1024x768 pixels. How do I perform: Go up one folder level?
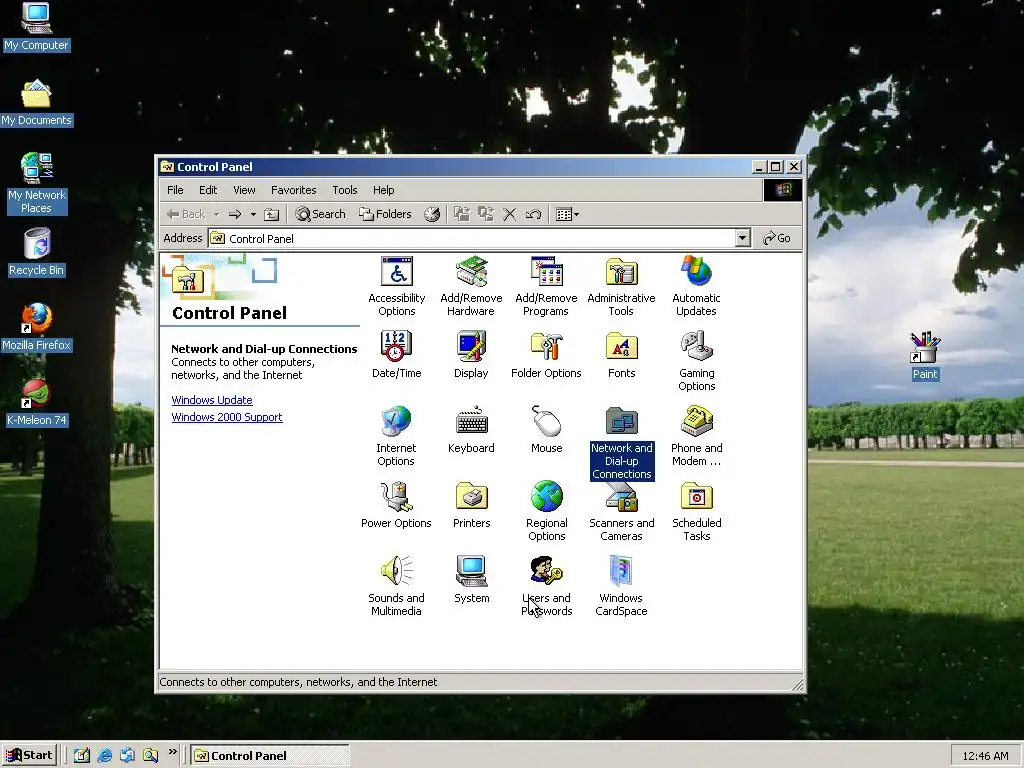(272, 214)
